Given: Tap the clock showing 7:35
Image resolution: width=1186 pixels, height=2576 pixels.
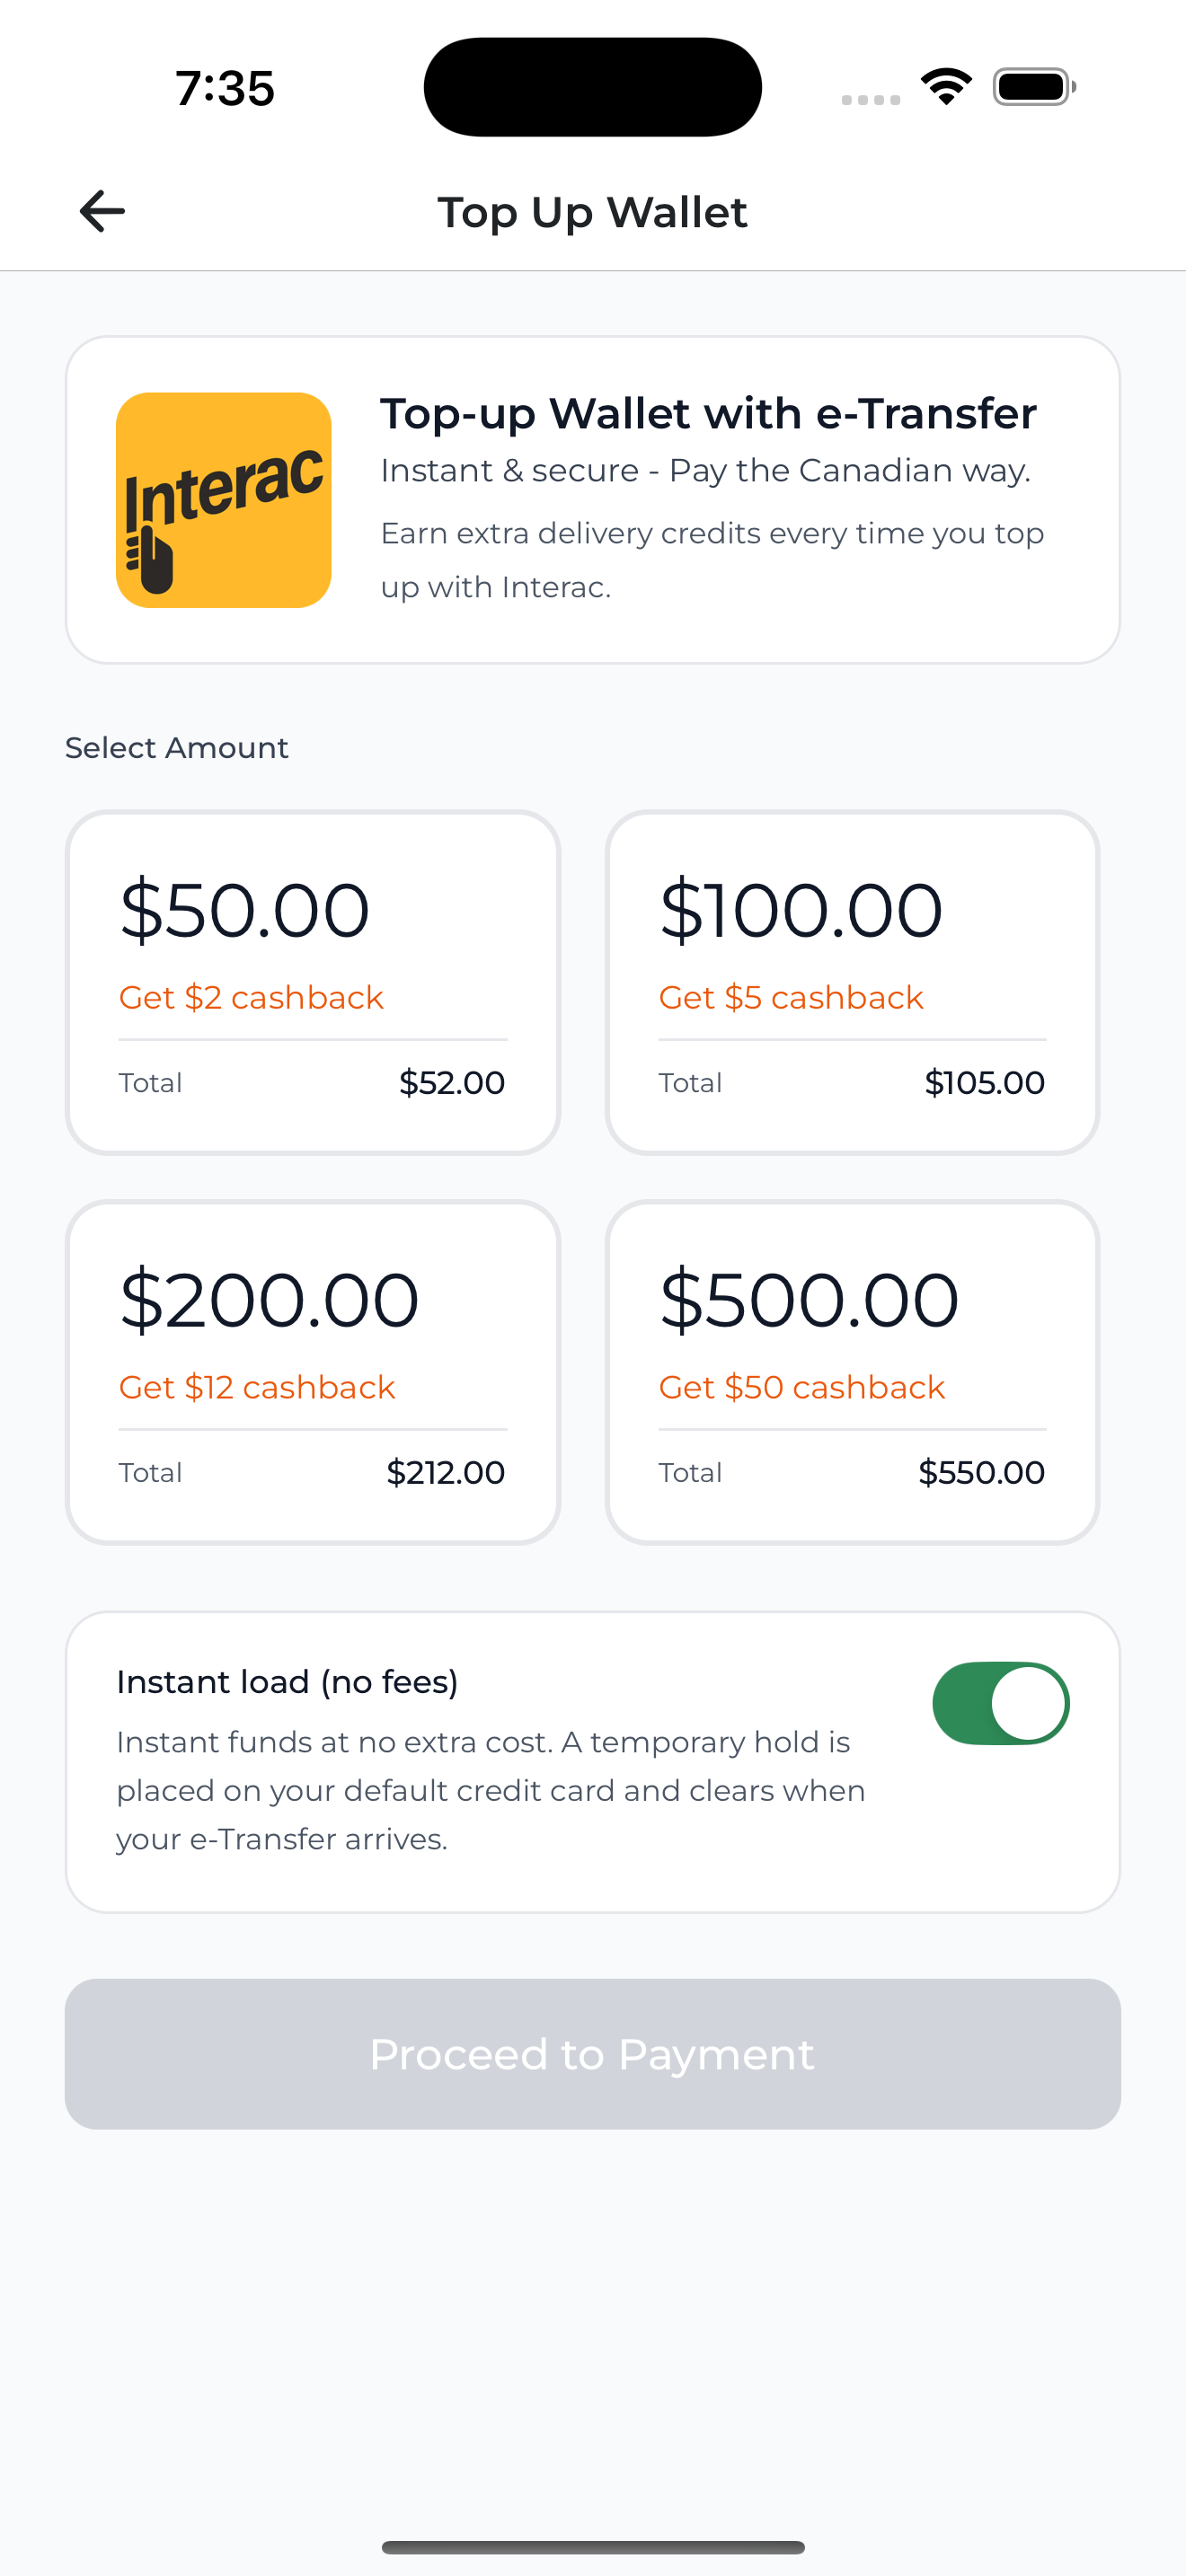Looking at the screenshot, I should (221, 88).
